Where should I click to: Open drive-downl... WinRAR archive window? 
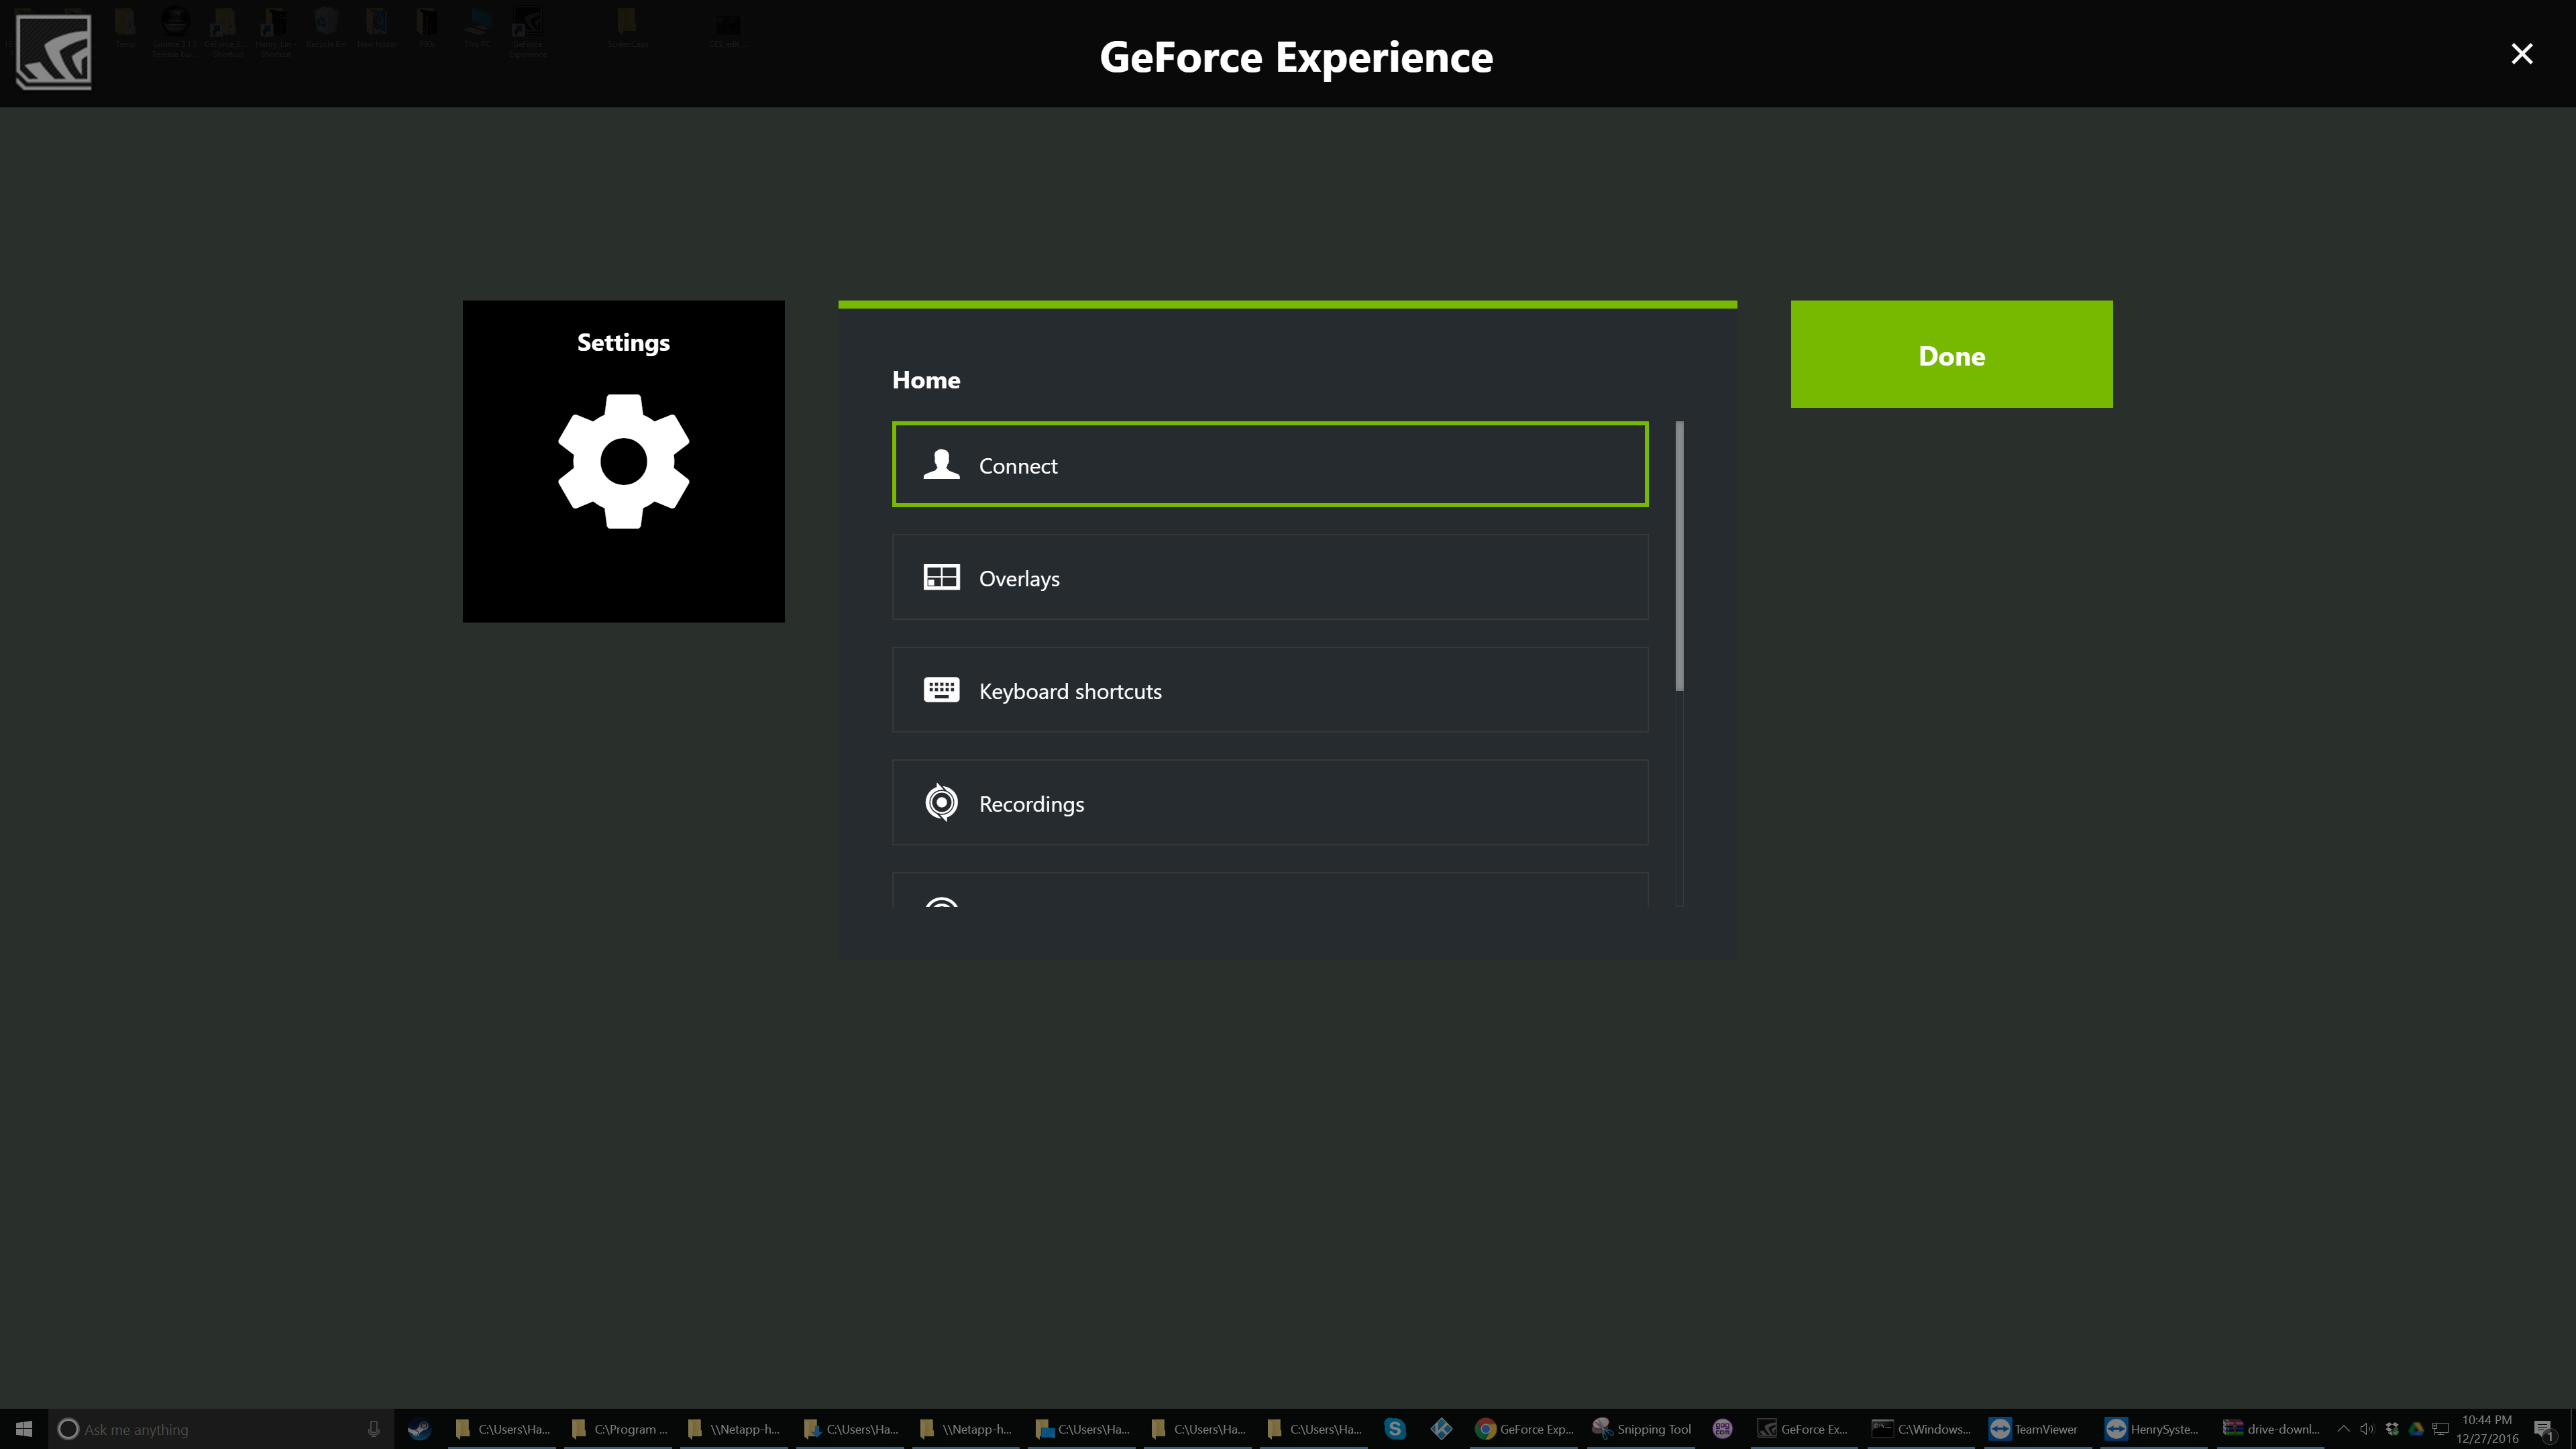2270,1429
